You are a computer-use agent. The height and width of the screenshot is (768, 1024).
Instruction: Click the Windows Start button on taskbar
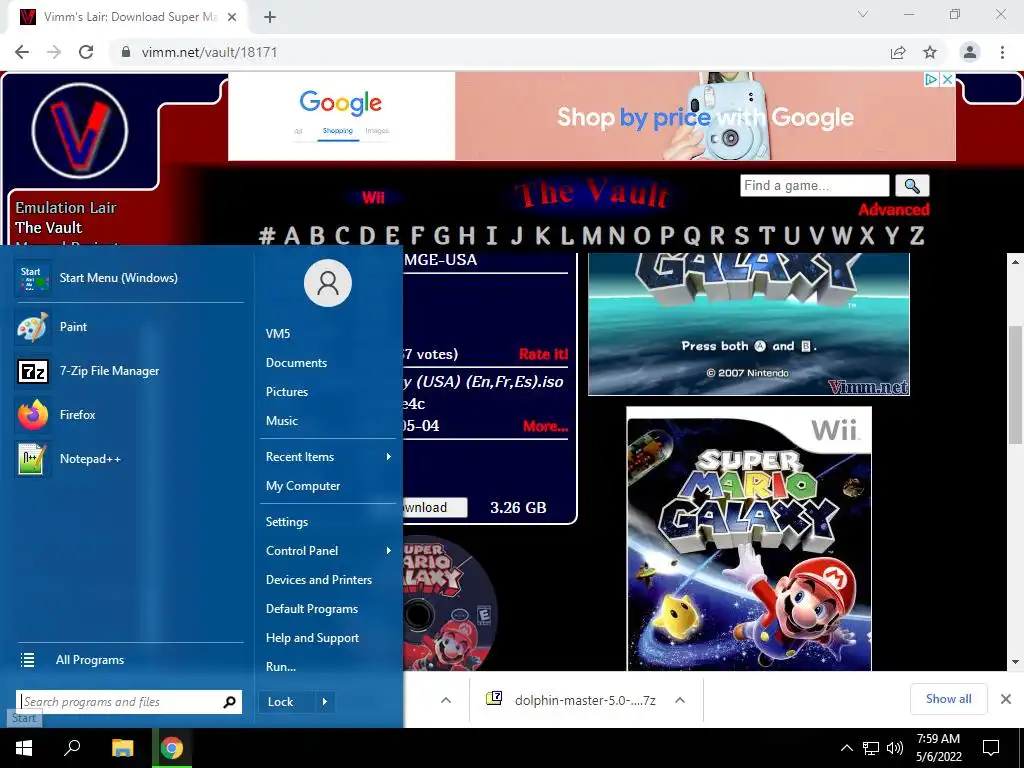coord(24,748)
